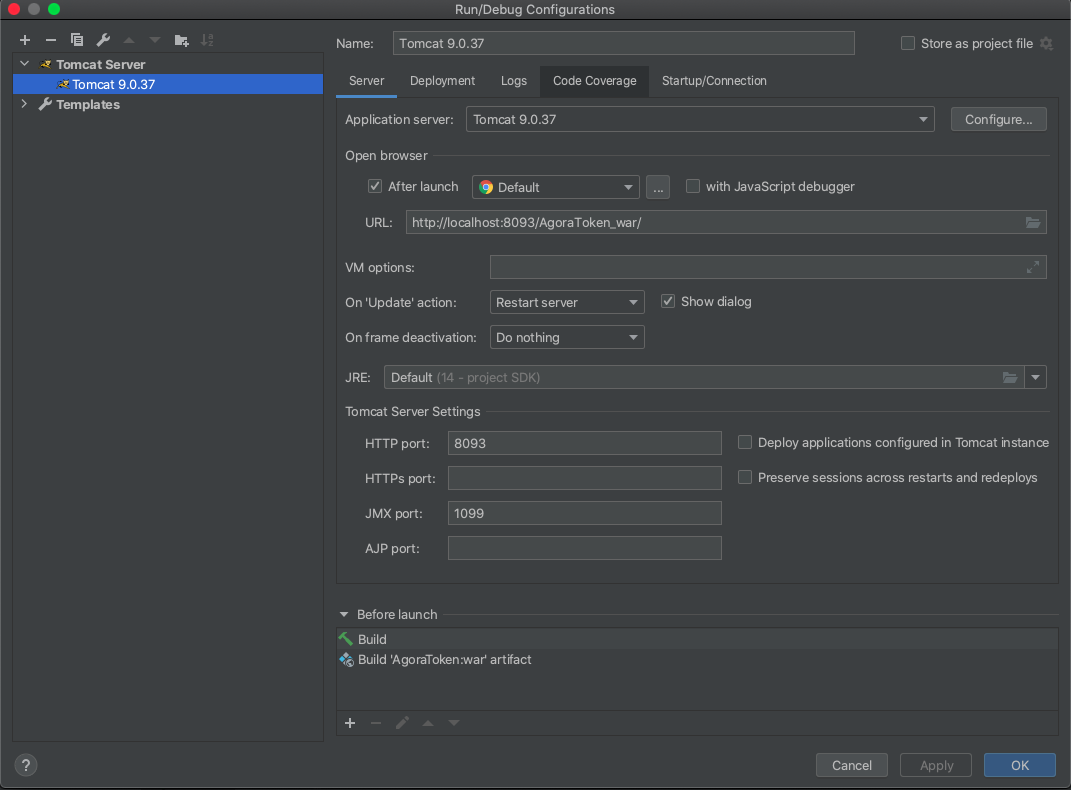Edit configuration templates with wrench icon

tap(103, 40)
